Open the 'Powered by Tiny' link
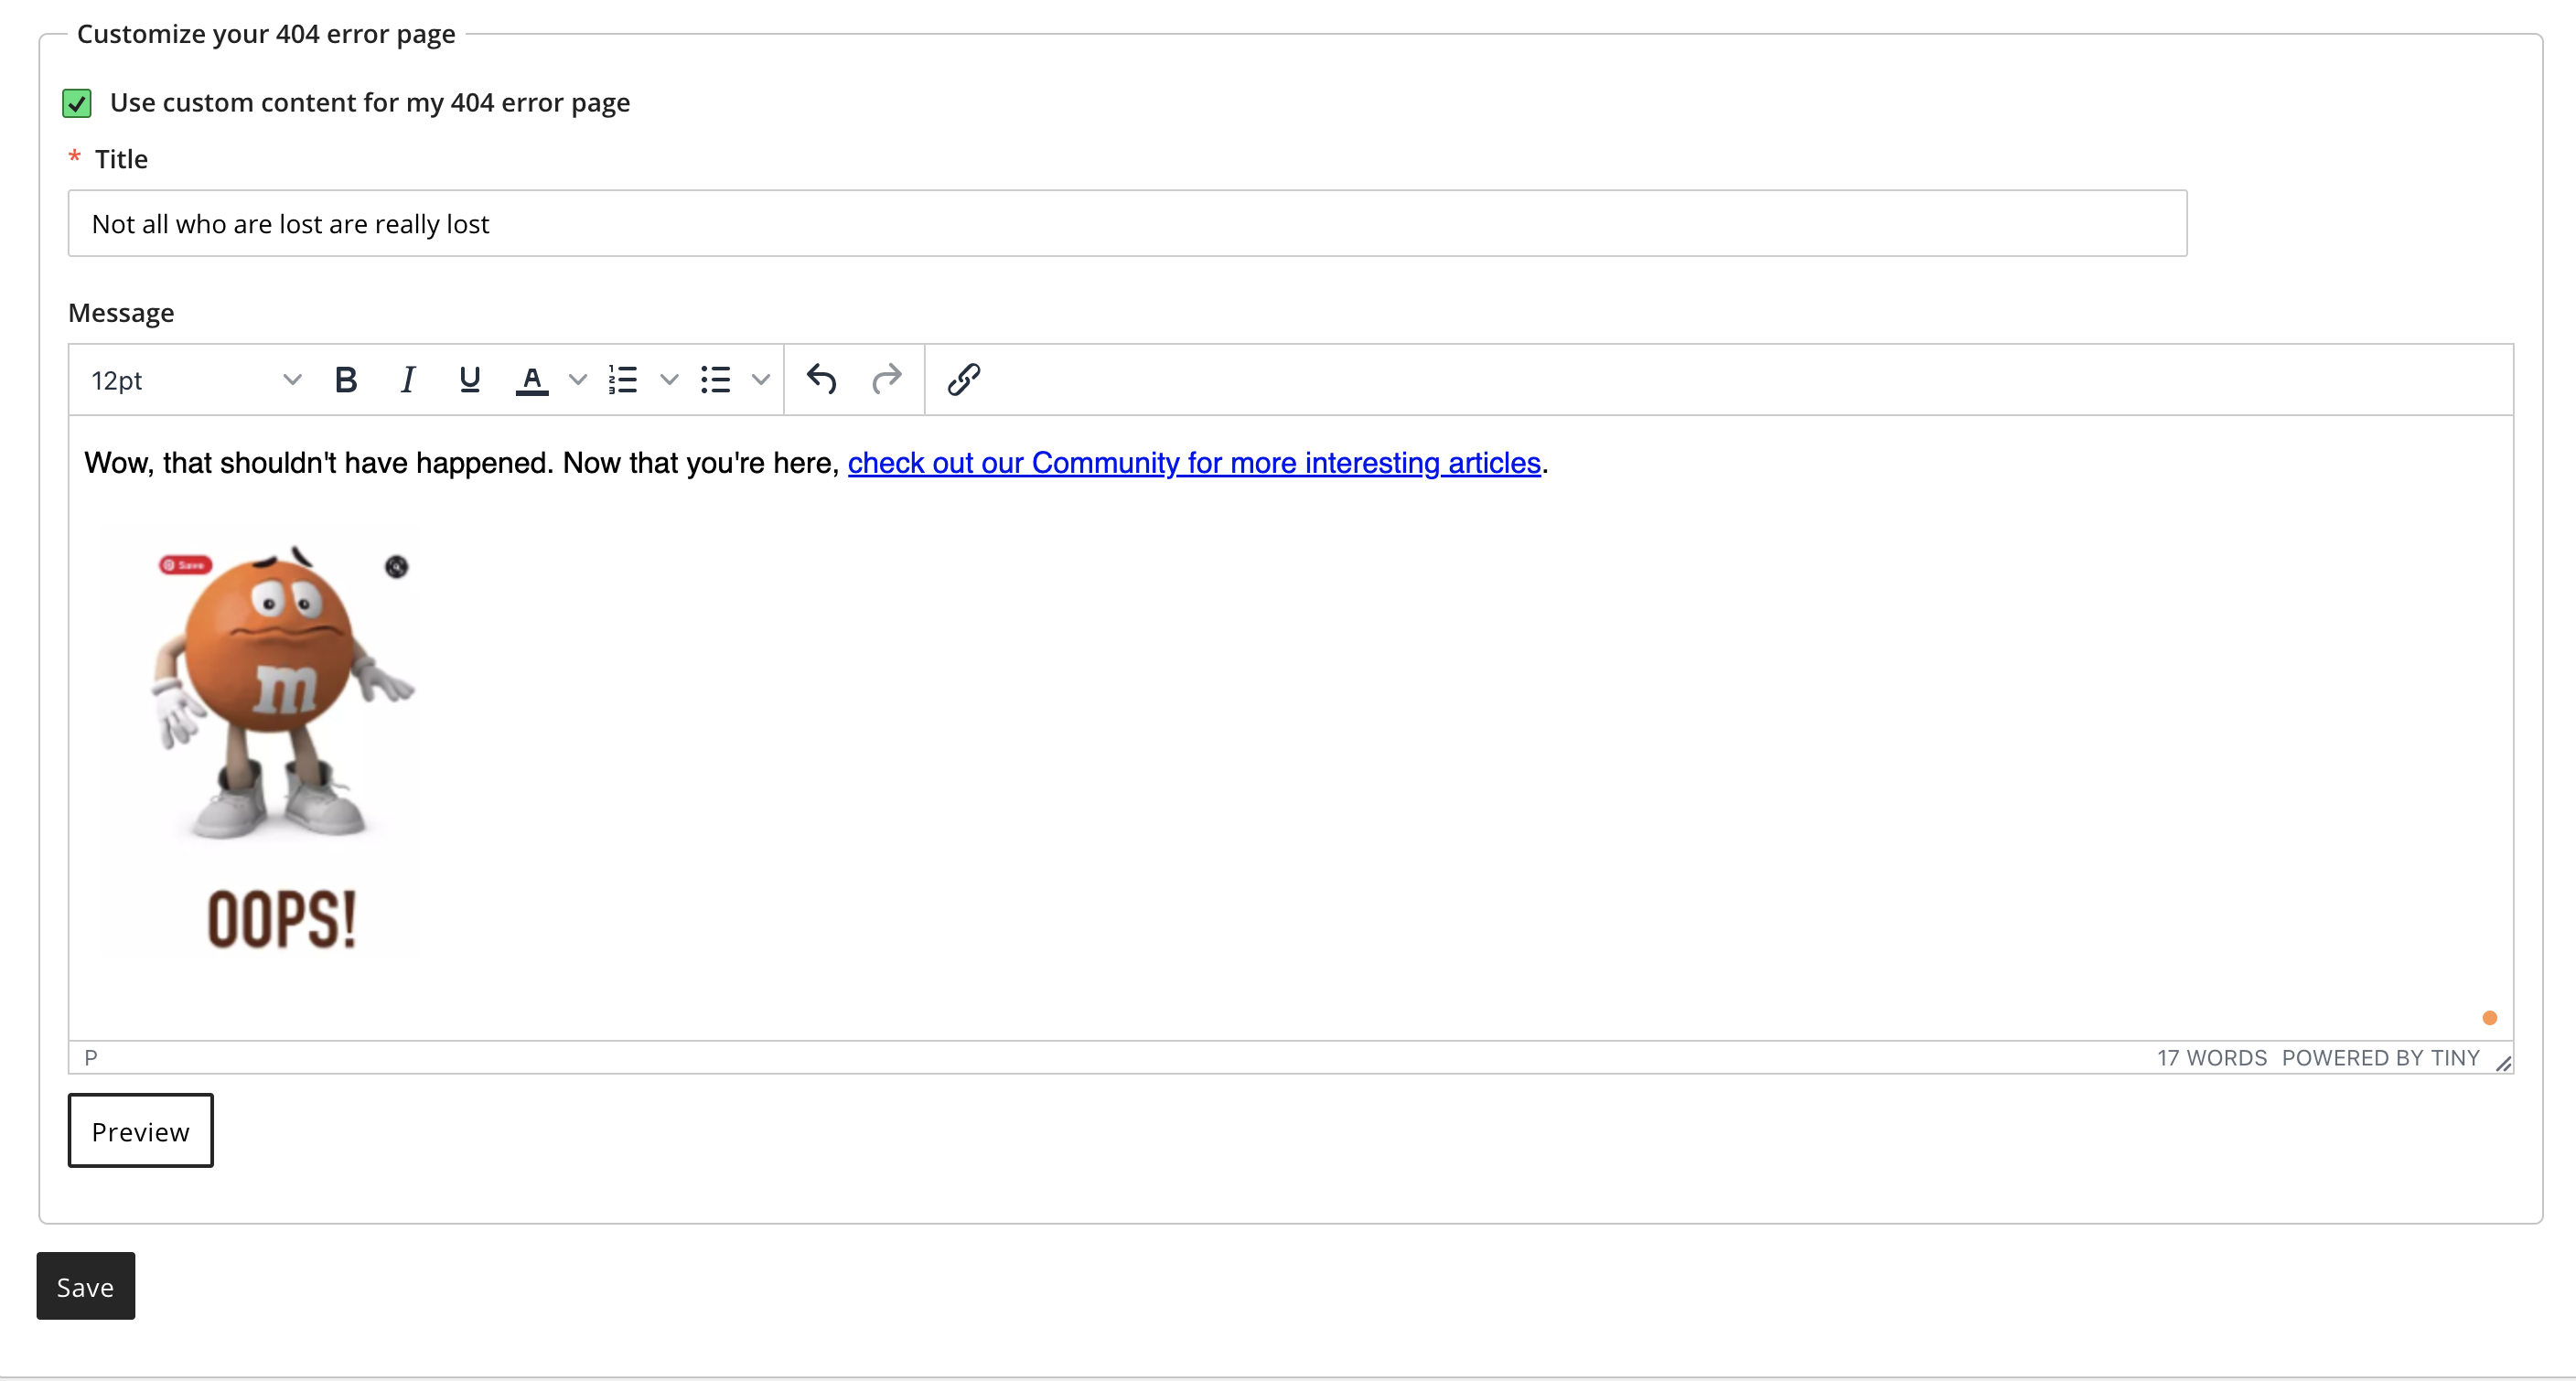This screenshot has width=2576, height=1381. click(x=2380, y=1058)
